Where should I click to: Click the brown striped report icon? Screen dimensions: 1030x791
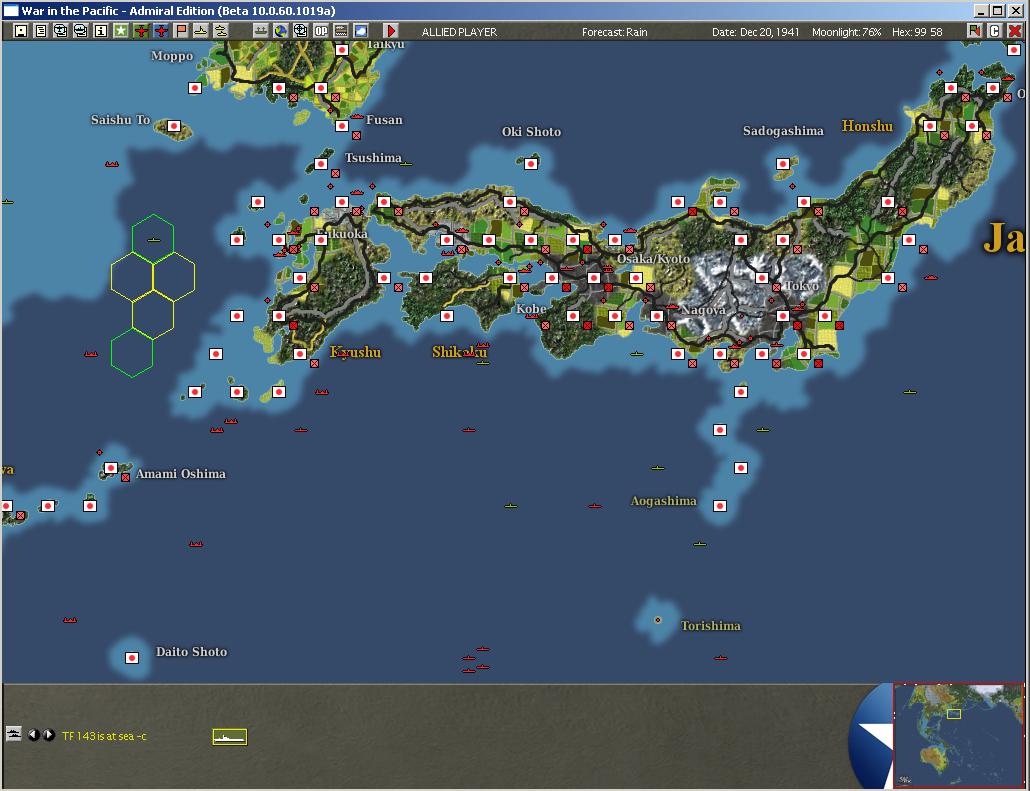coord(341,31)
